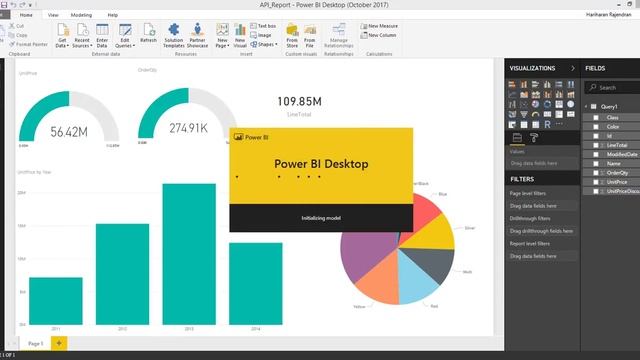This screenshot has height=360, width=640.
Task: Select the Stacked bar chart visualization
Action: click(x=512, y=84)
